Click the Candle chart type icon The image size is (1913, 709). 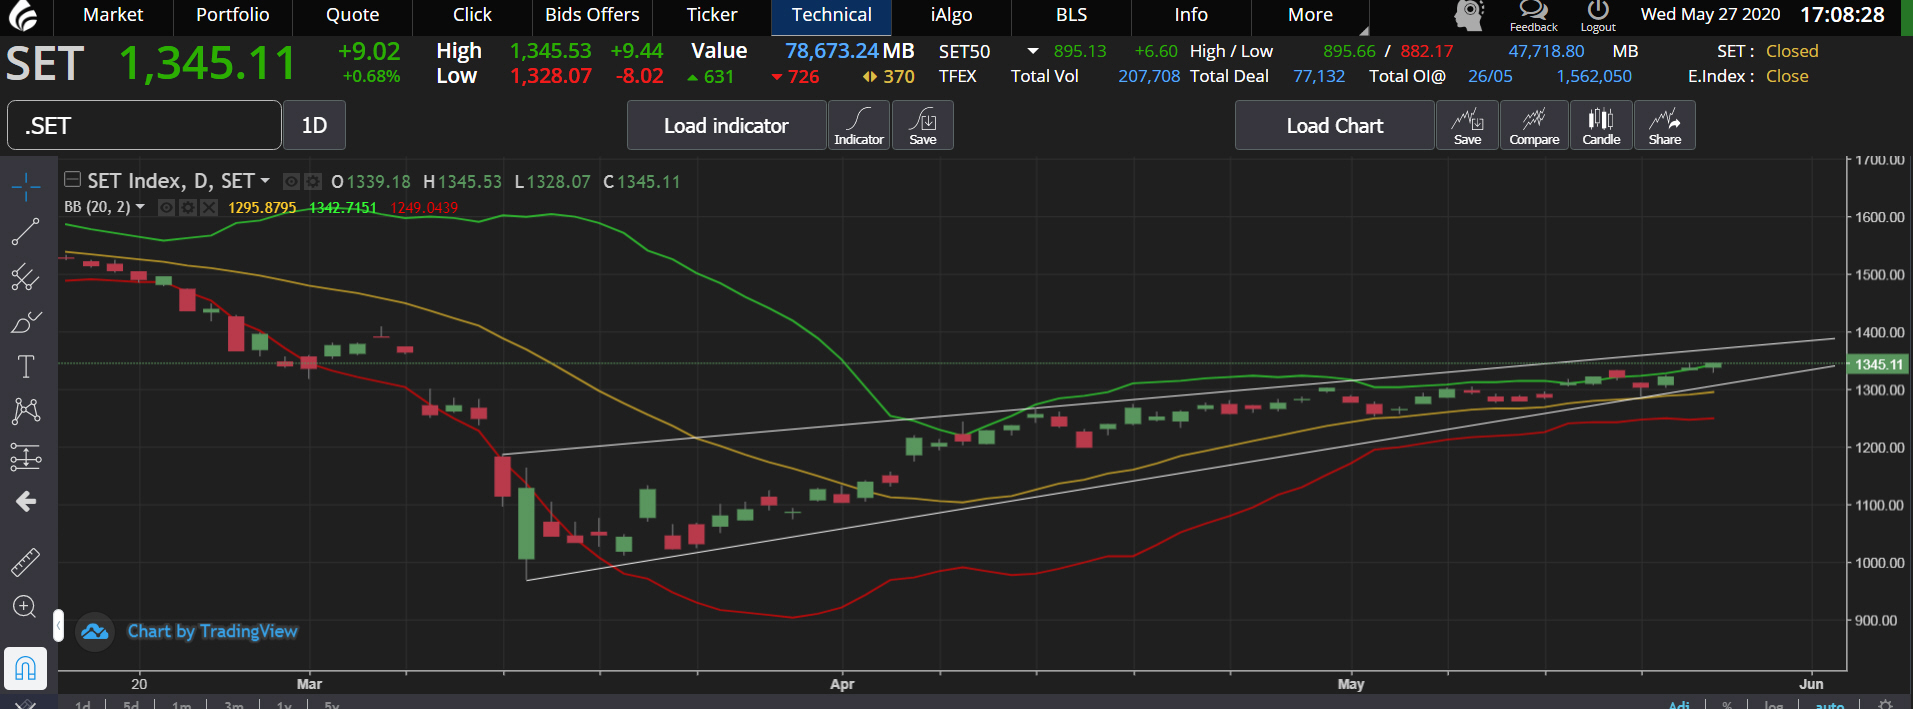click(1601, 125)
